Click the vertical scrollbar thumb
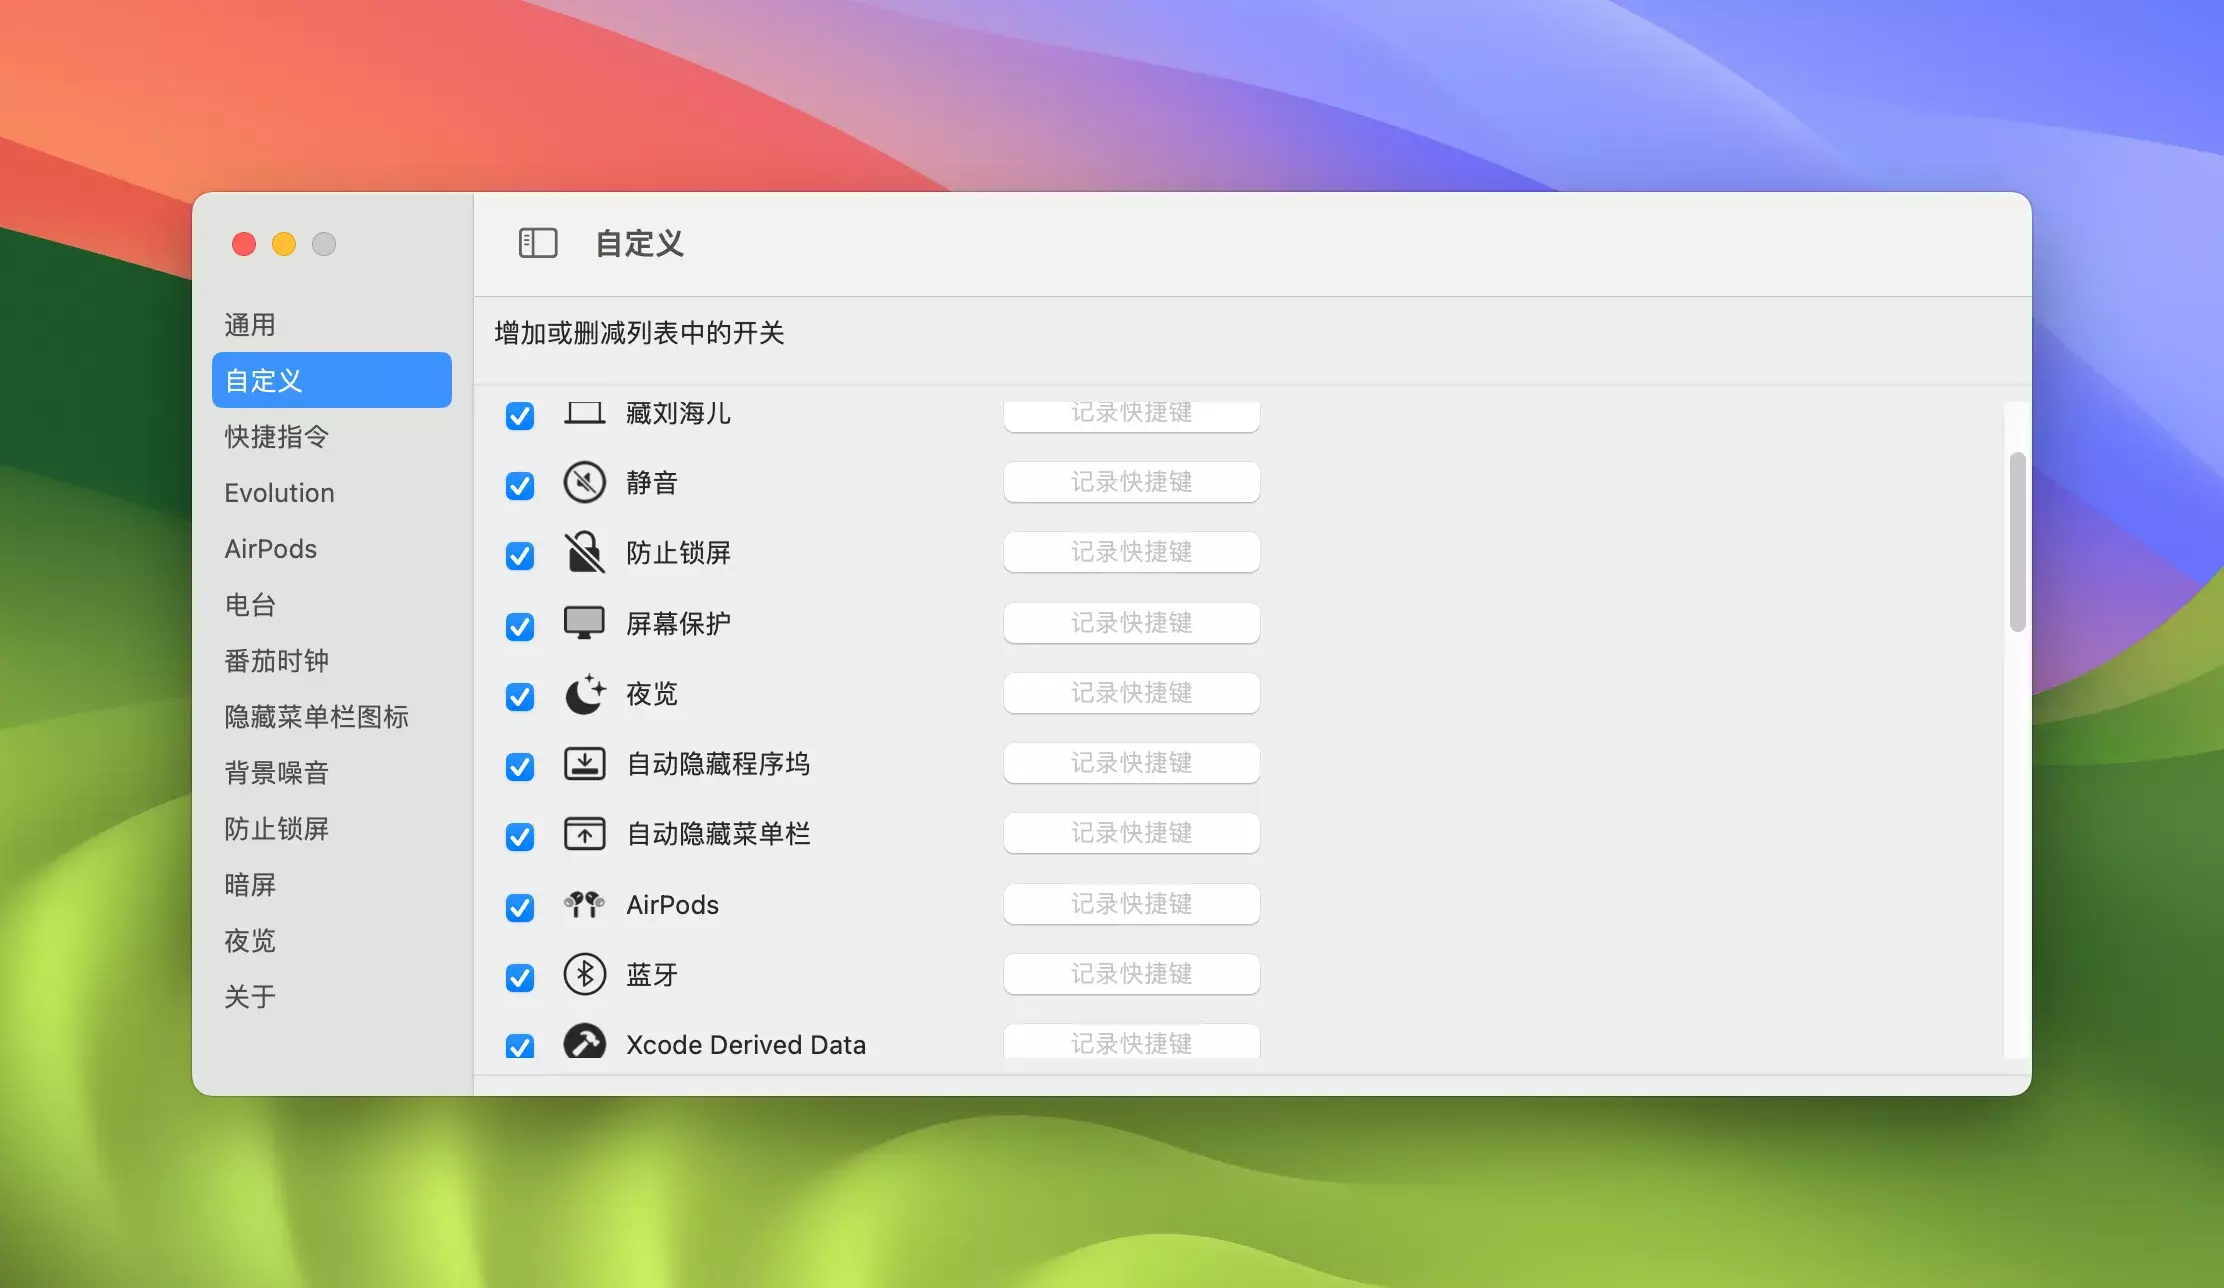Screen dimensions: 2224x1288 tap(2017, 542)
